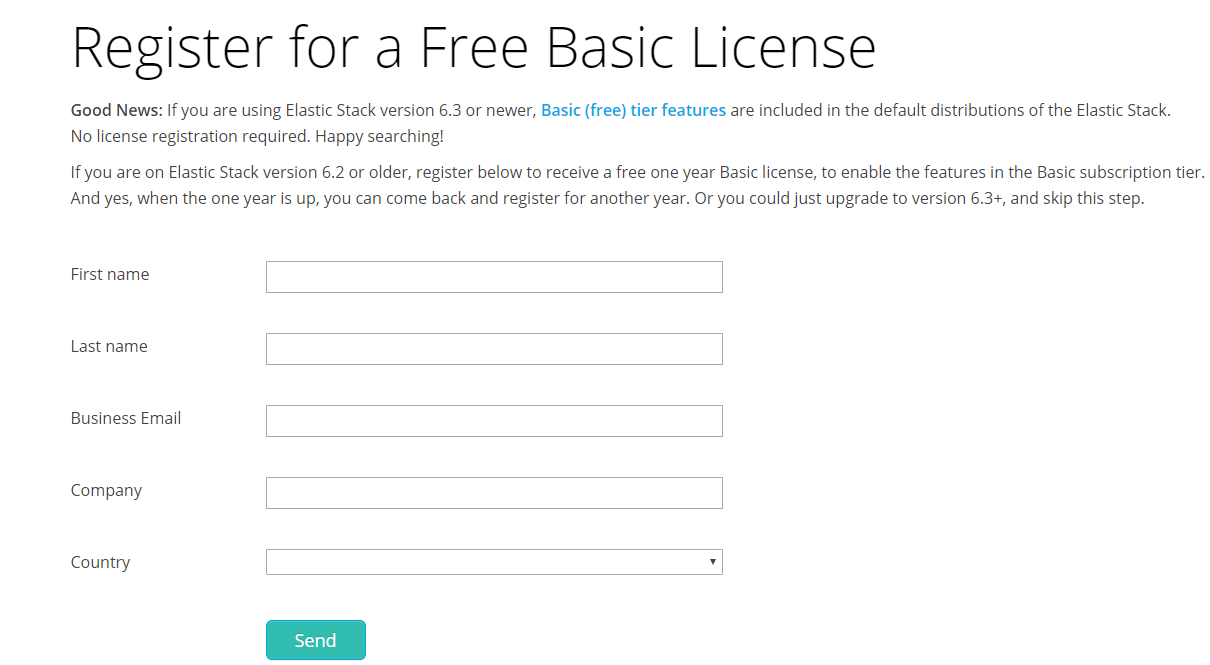Expand the Country selection combo box

point(494,562)
